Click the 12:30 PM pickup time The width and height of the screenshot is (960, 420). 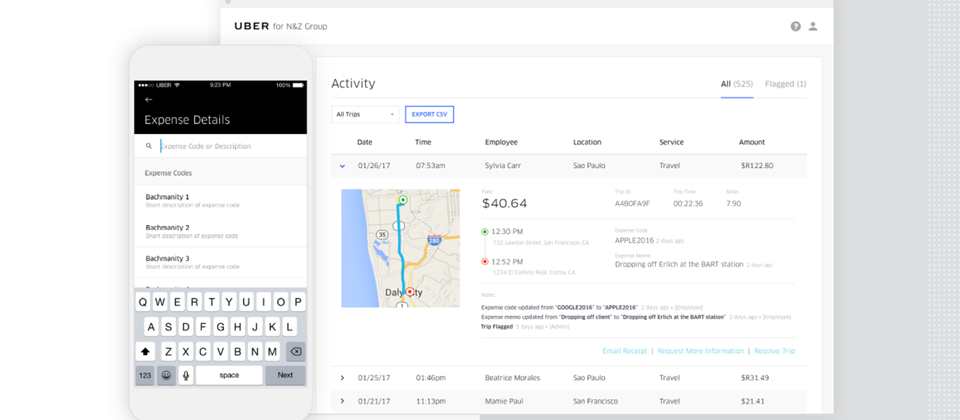(508, 232)
